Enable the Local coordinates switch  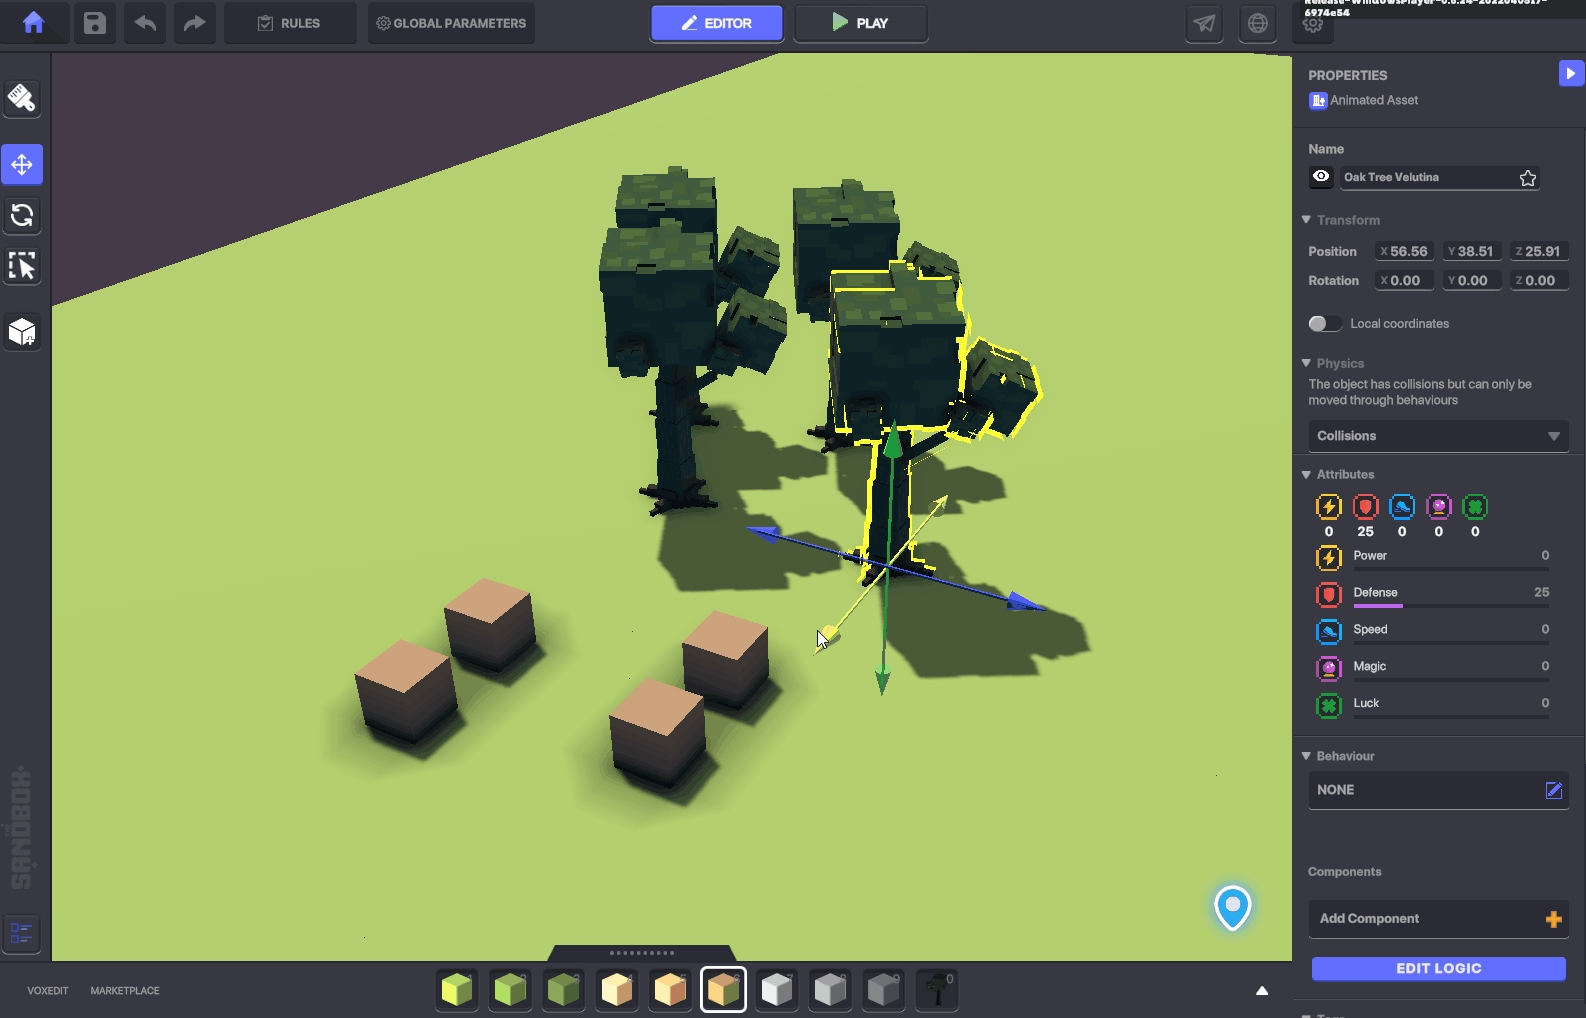1324,323
